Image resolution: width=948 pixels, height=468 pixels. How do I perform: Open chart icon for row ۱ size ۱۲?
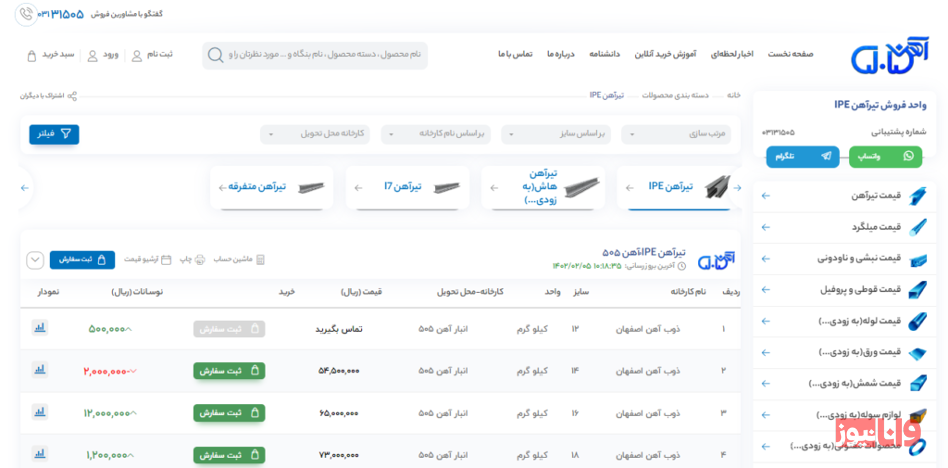tap(40, 328)
